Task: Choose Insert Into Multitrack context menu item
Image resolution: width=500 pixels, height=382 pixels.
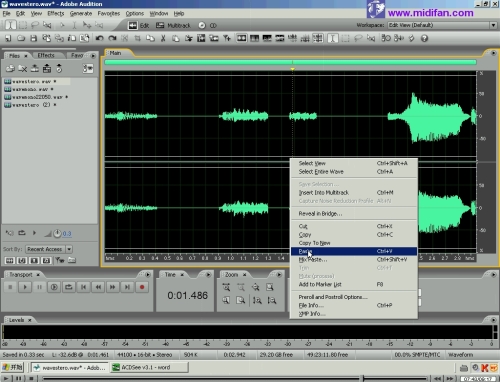Action: coord(354,192)
